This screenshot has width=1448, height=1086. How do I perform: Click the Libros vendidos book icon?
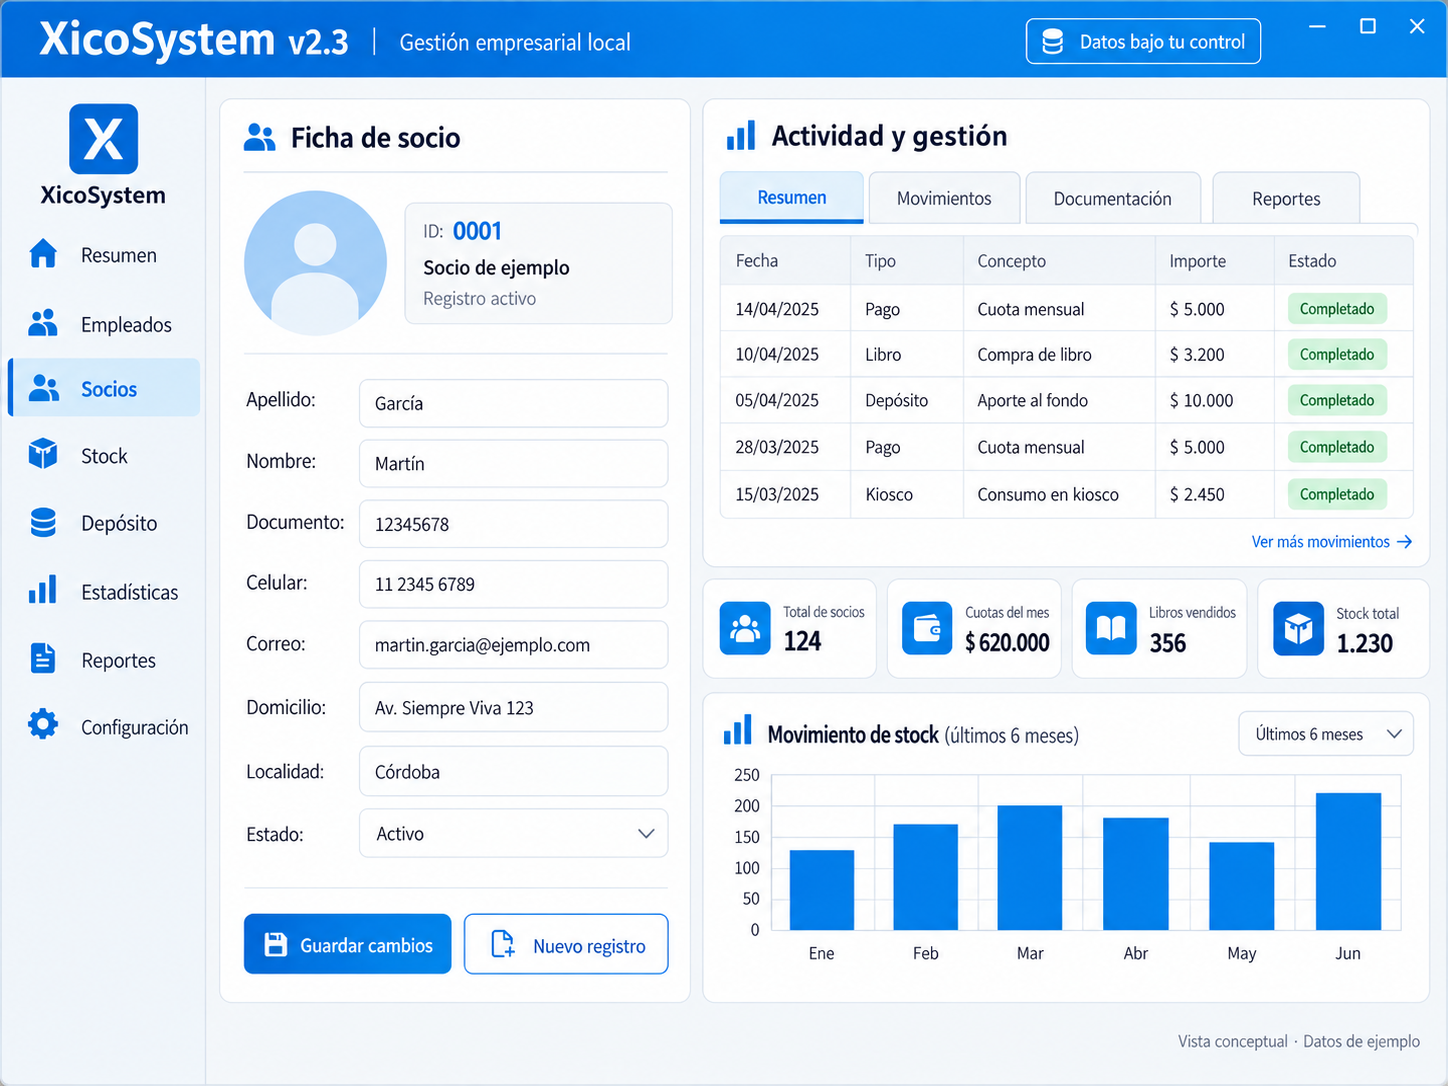pyautogui.click(x=1111, y=628)
